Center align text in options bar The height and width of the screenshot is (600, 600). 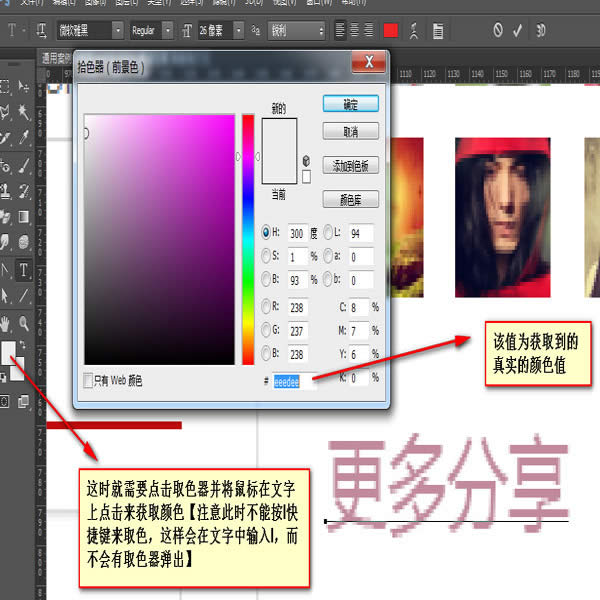[x=354, y=30]
